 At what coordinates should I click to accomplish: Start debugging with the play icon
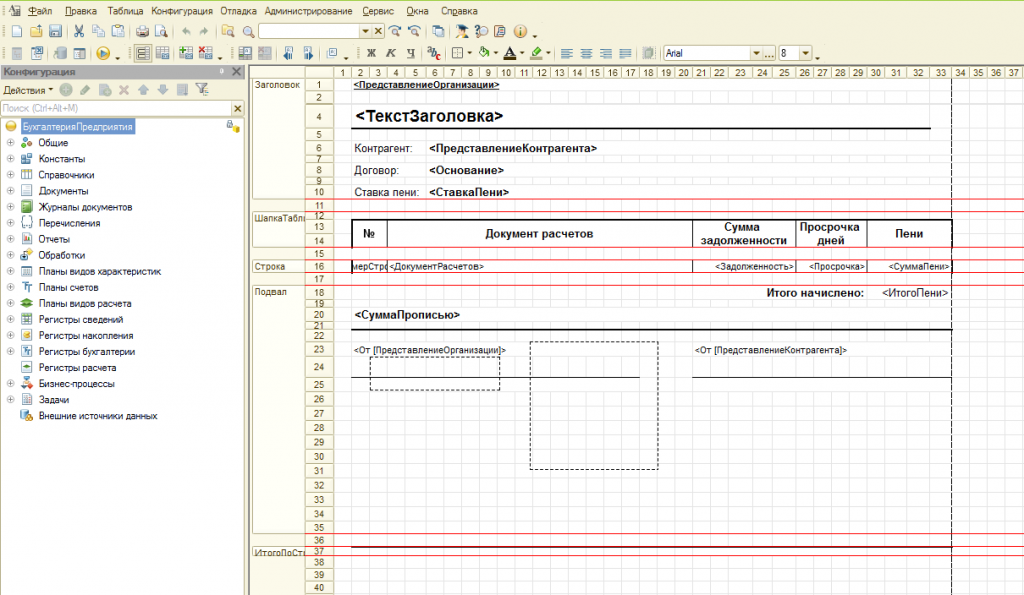coord(103,53)
